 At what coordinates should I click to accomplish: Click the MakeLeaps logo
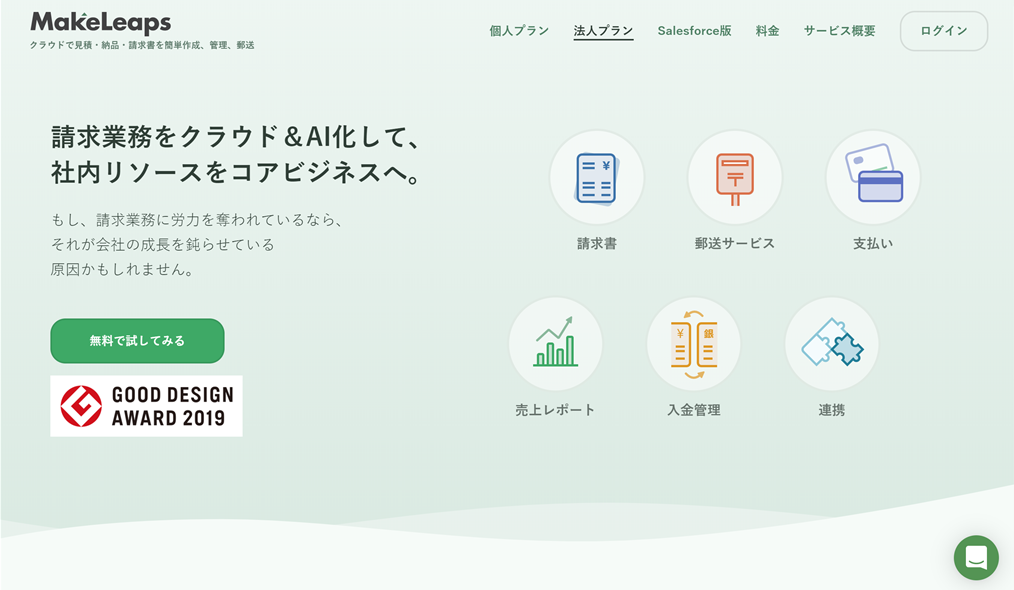(x=101, y=23)
